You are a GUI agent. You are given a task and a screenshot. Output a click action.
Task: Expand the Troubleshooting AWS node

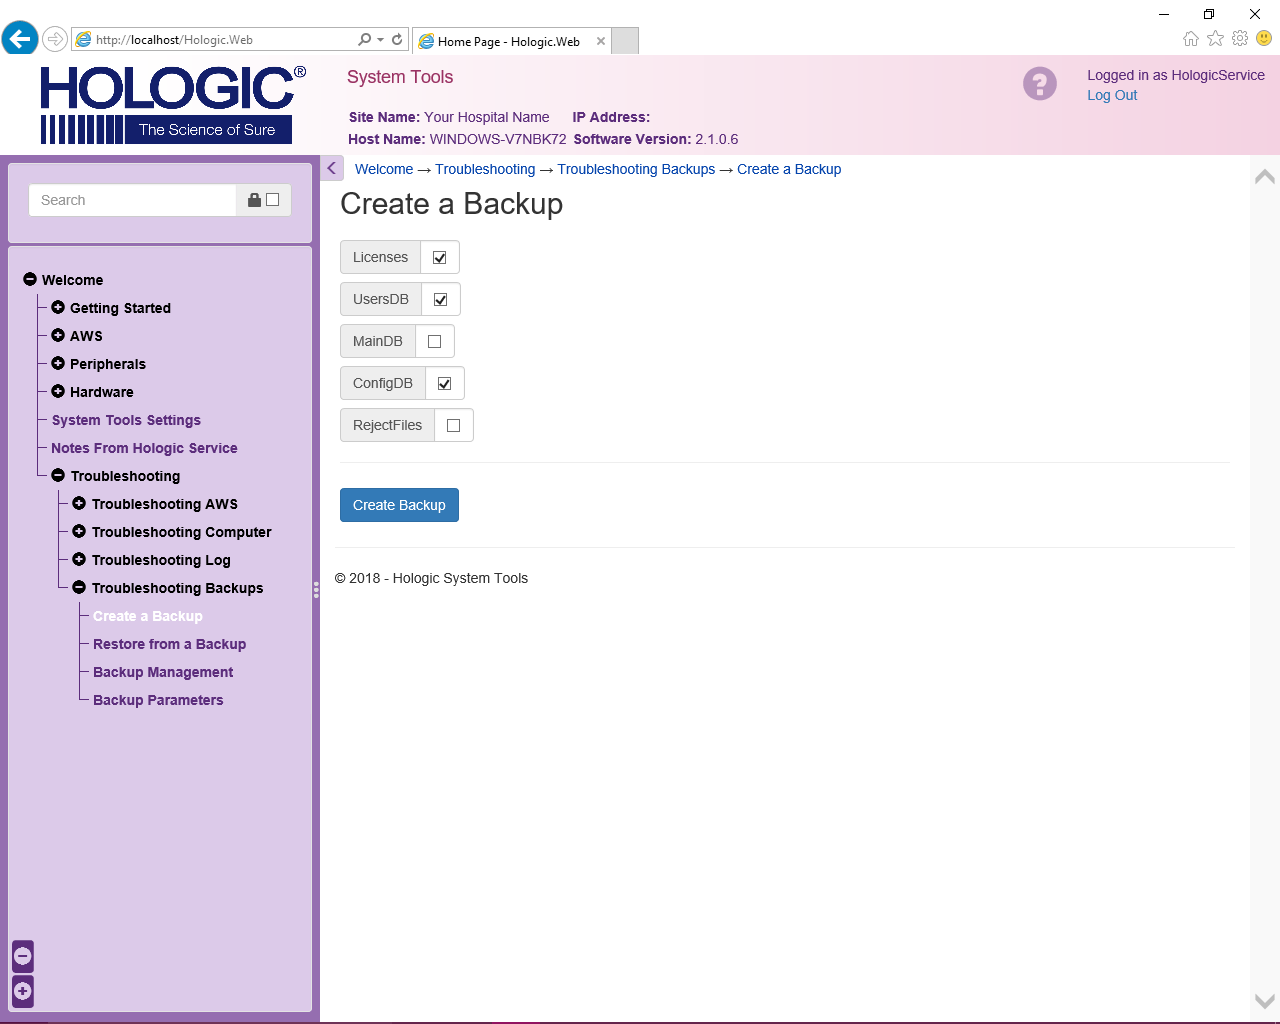coord(79,503)
